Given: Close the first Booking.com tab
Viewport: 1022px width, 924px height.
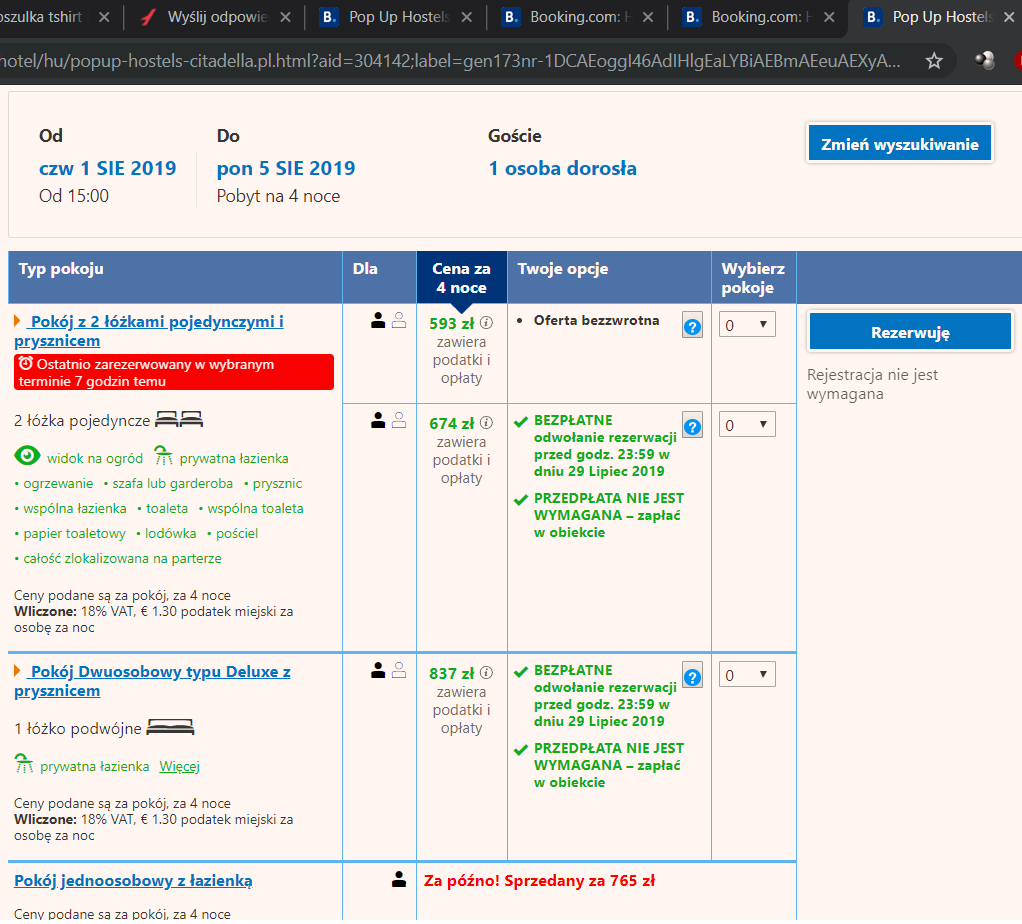Looking at the screenshot, I should point(648,18).
